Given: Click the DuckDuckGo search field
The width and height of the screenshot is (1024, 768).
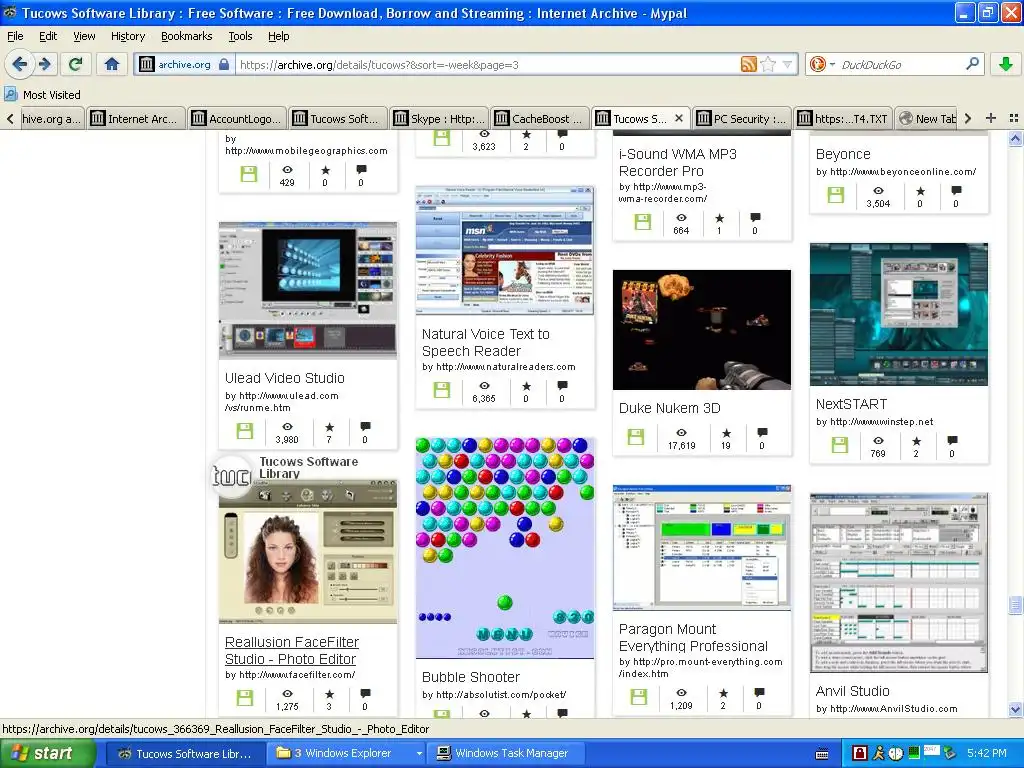Looking at the screenshot, I should coord(901,64).
